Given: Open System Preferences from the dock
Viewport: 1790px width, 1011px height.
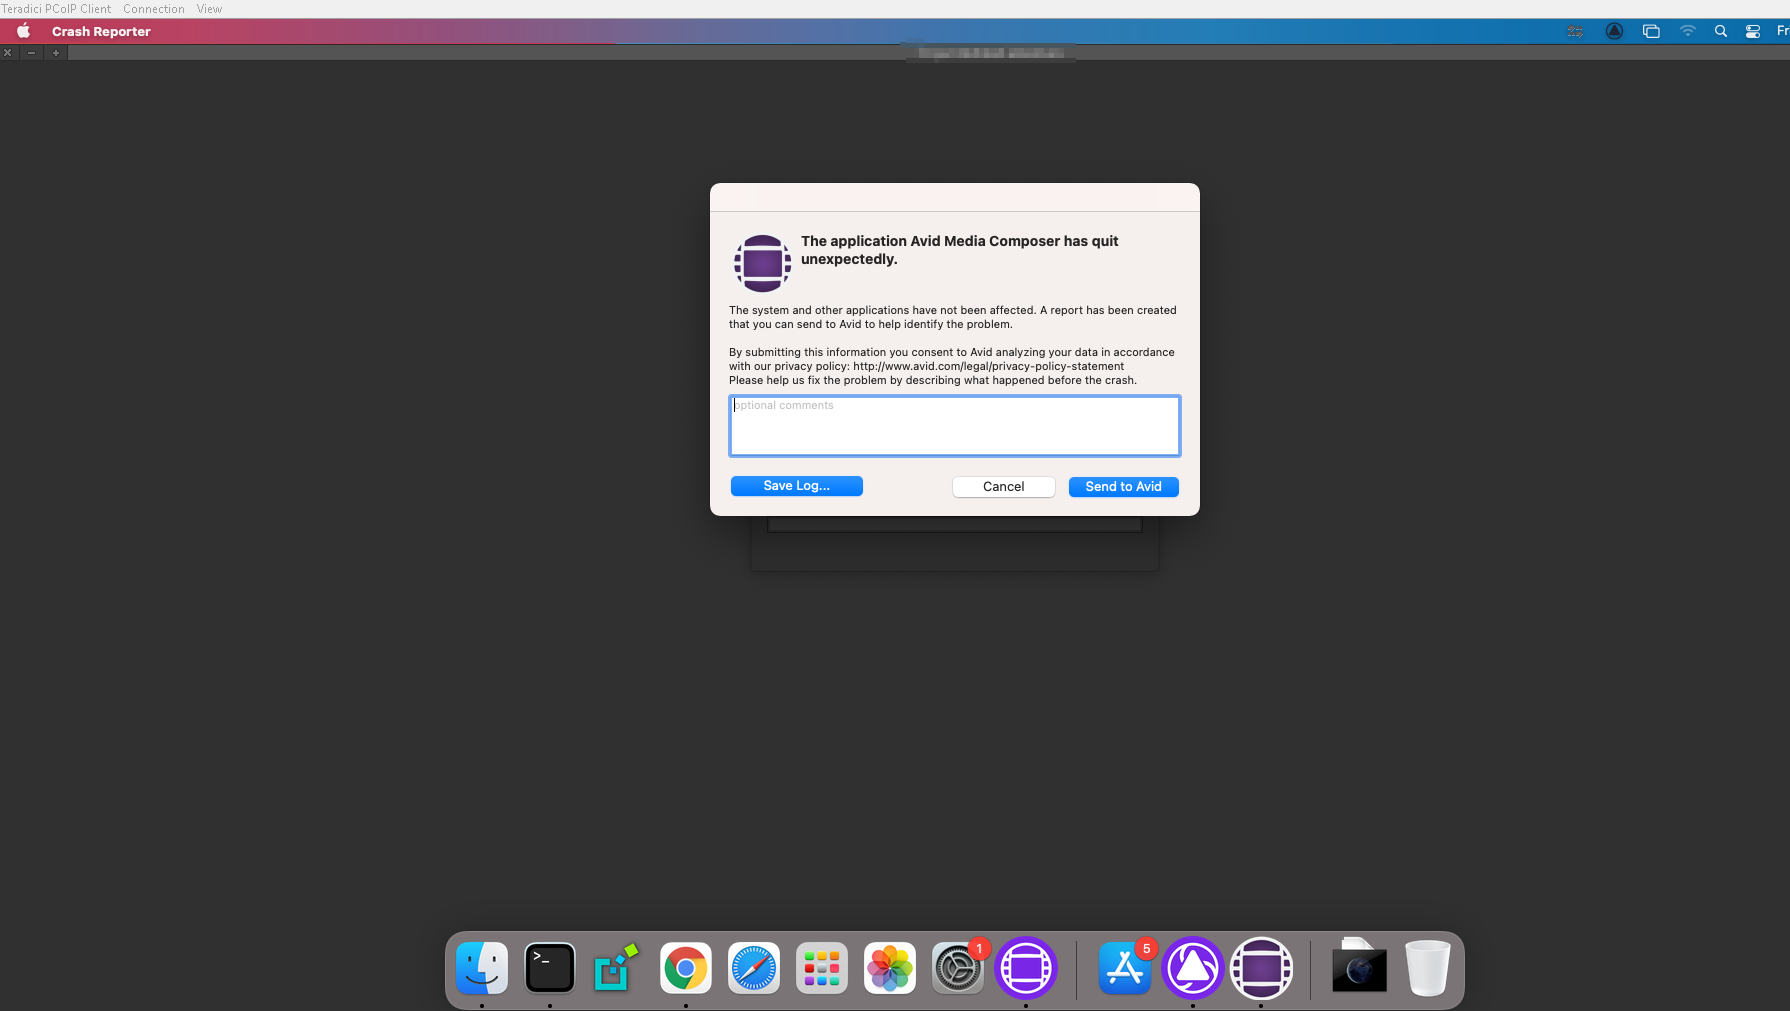Looking at the screenshot, I should (958, 968).
